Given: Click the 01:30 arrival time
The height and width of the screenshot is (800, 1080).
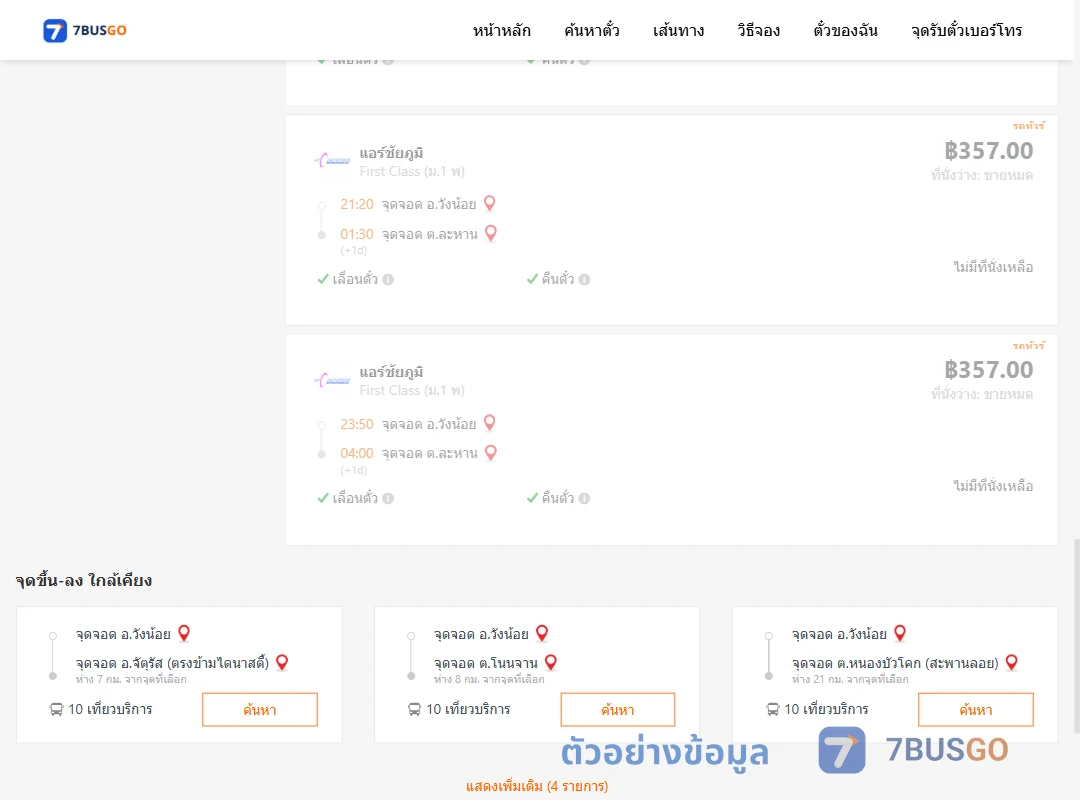Looking at the screenshot, I should pos(357,234).
